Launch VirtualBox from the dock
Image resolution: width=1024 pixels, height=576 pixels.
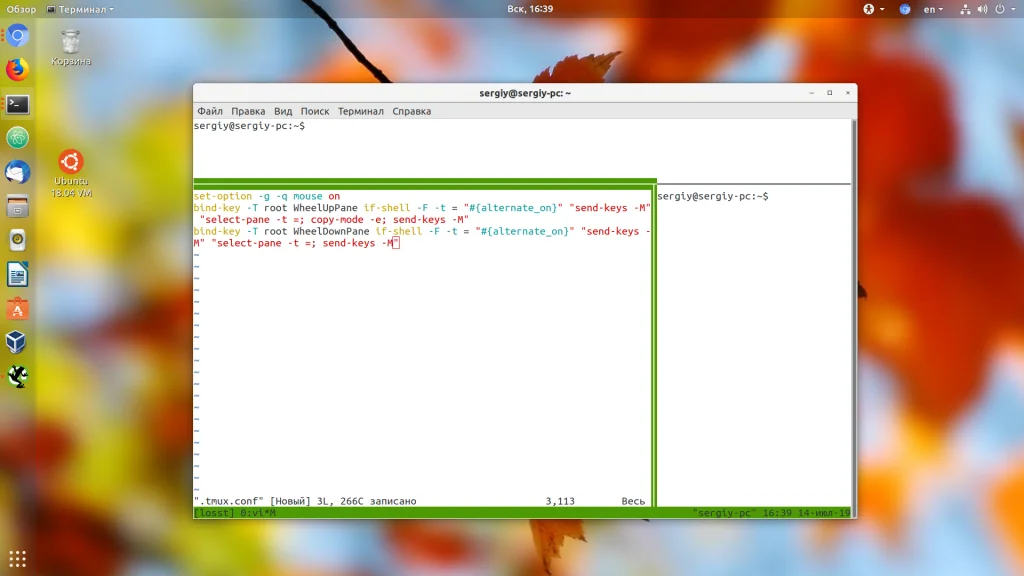(x=17, y=343)
